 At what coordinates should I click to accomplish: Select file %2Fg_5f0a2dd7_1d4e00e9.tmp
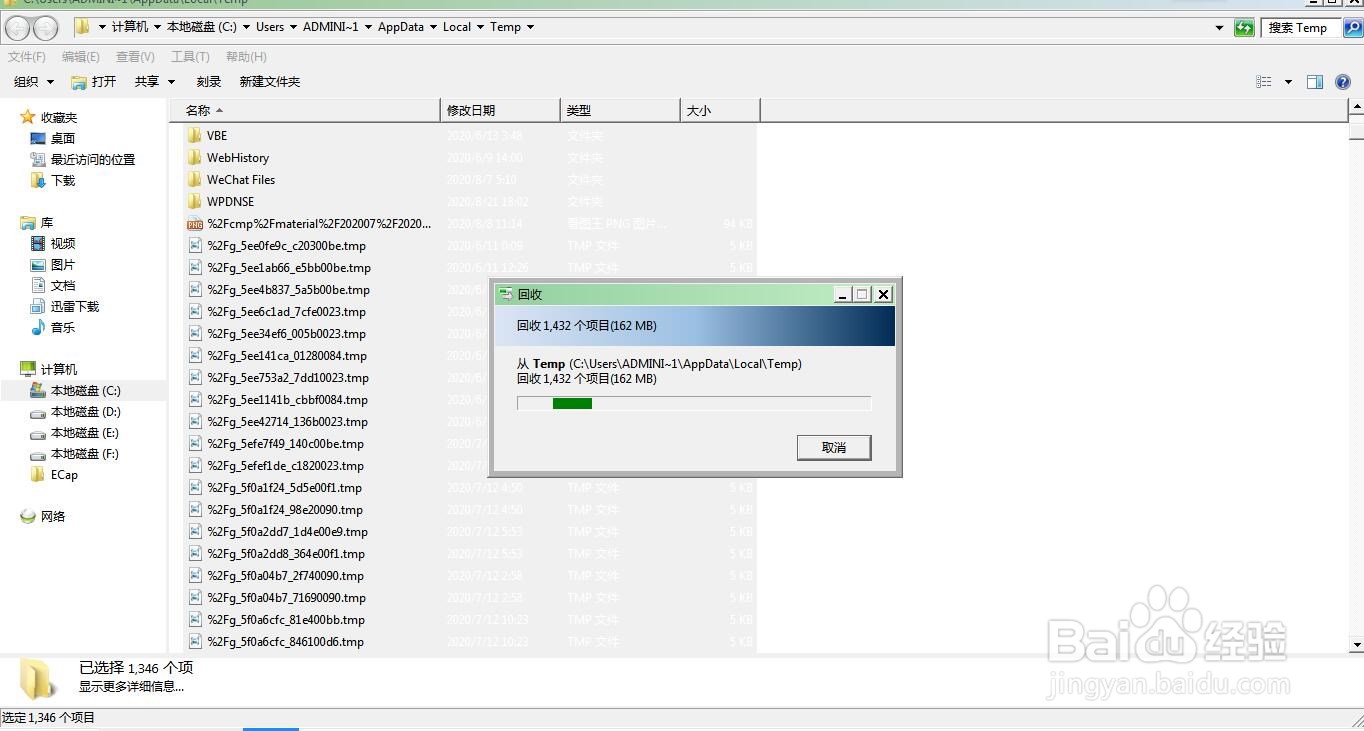pyautogui.click(x=287, y=532)
